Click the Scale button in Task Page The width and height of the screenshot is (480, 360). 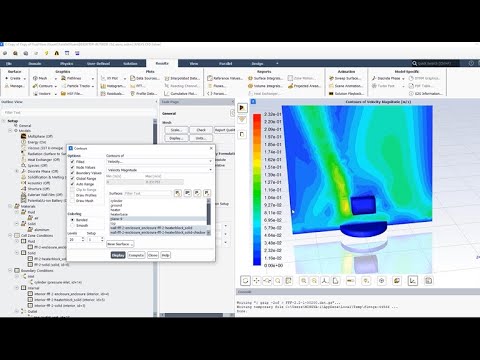point(176,130)
